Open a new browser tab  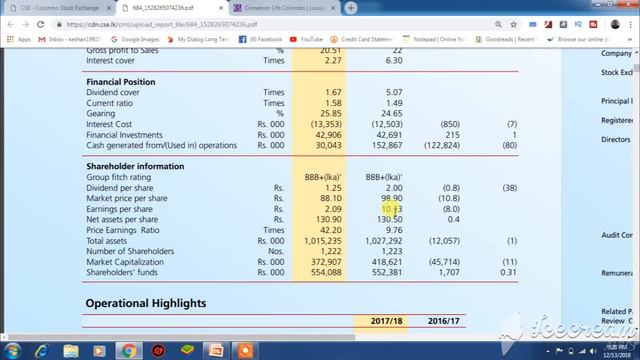351,8
